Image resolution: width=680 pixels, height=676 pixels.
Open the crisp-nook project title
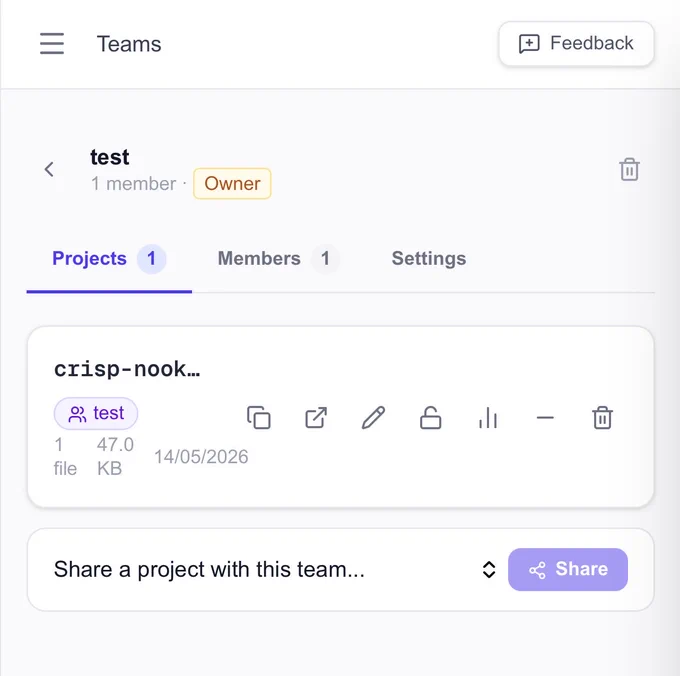tap(127, 369)
